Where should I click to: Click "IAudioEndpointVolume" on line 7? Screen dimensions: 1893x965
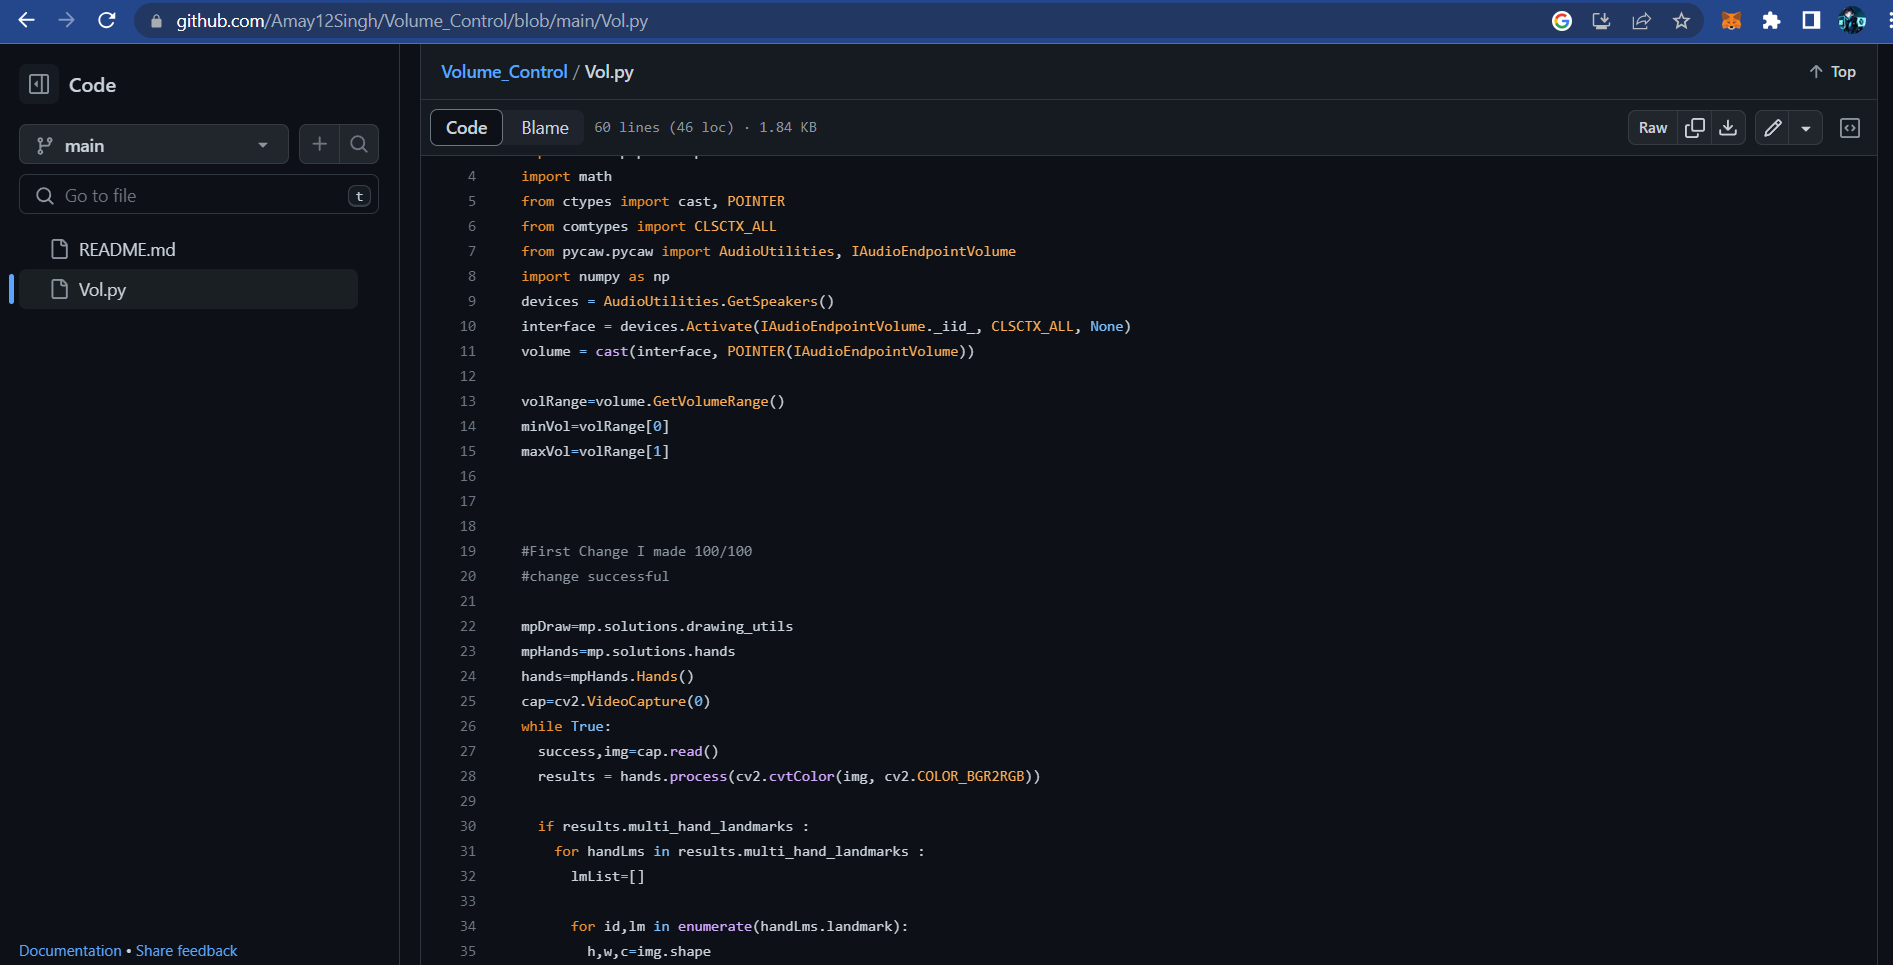click(933, 251)
